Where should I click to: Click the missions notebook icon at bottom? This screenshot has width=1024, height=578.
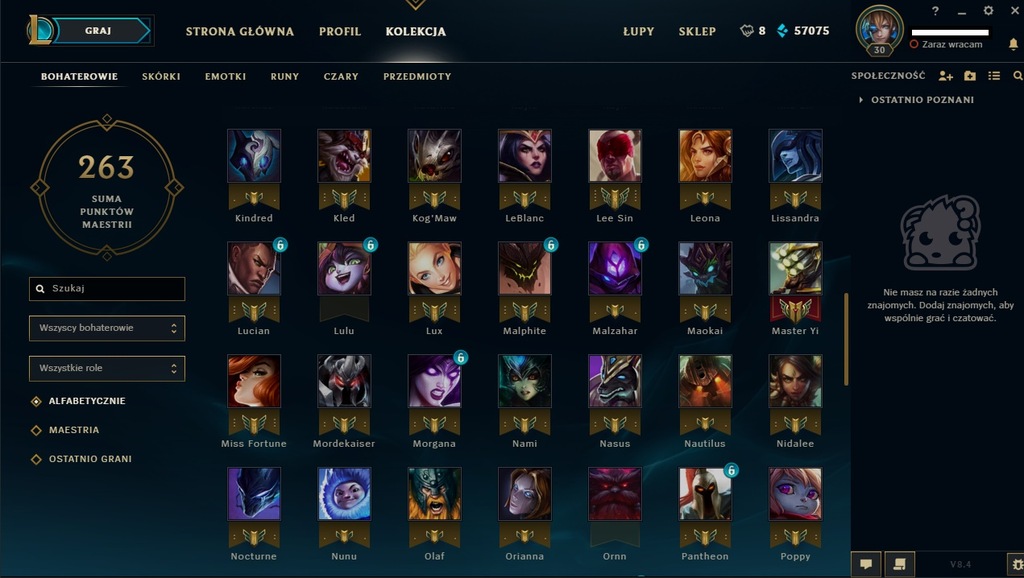pos(899,564)
